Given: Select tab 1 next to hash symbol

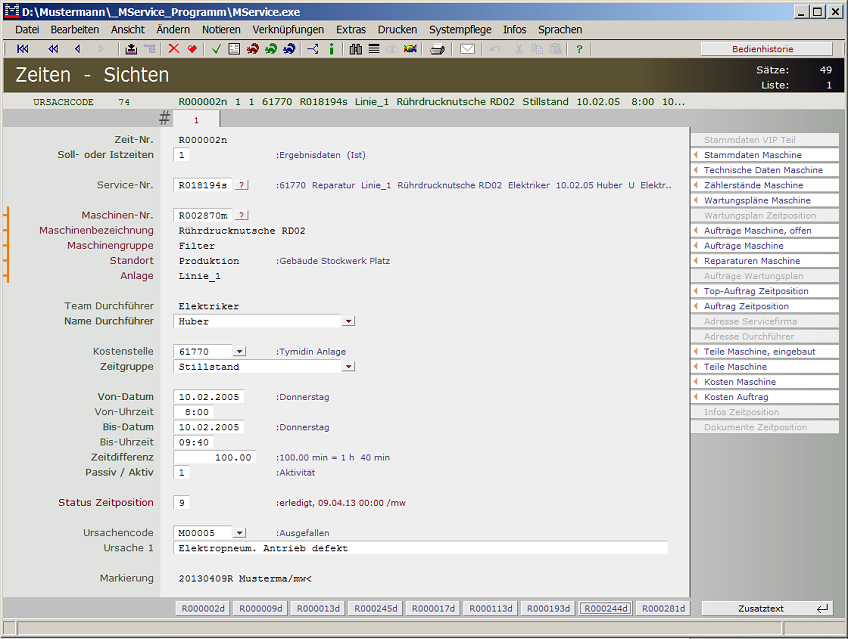Looking at the screenshot, I should 197,119.
